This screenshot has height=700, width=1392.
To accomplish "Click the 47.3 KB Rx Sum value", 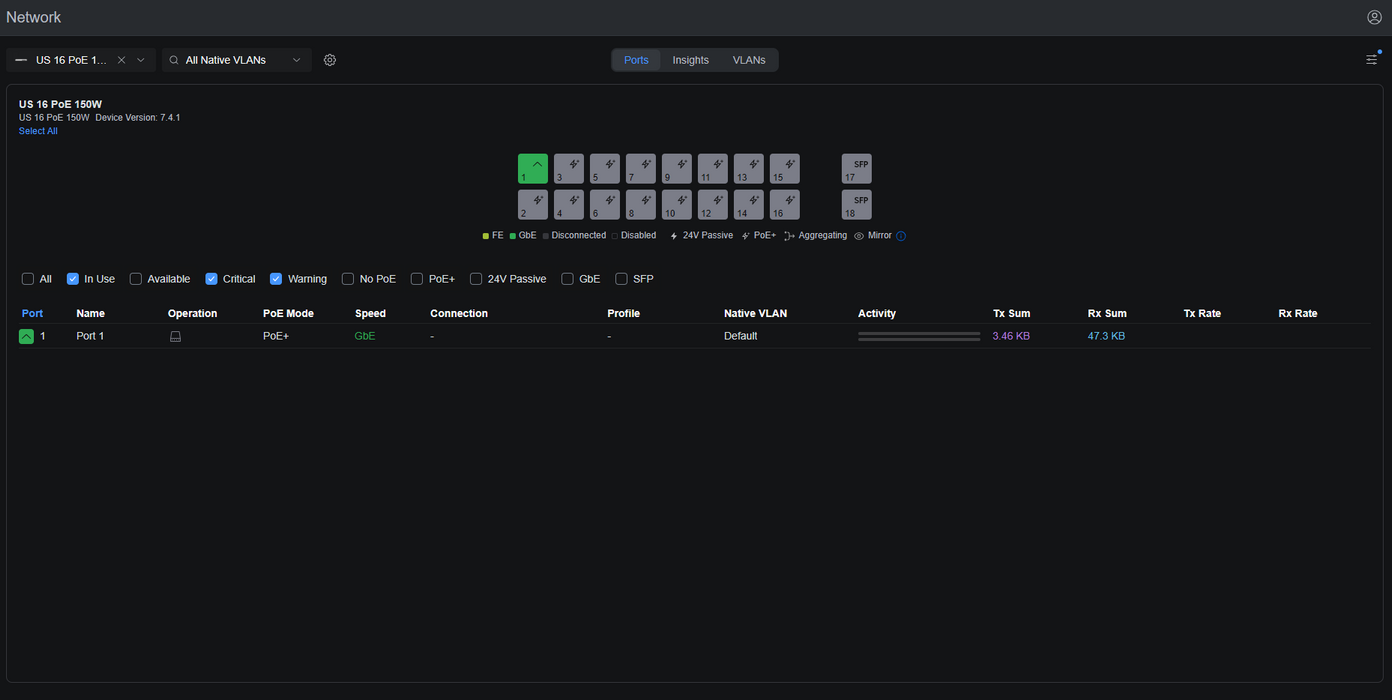I will [x=1106, y=336].
